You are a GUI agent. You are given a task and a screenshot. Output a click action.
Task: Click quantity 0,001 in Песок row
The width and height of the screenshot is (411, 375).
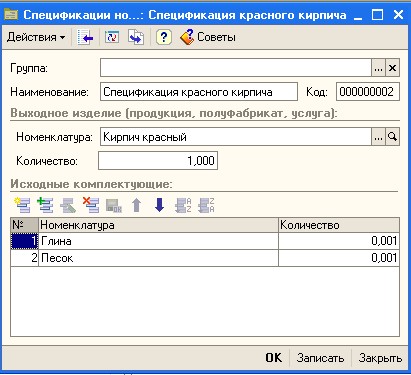[x=339, y=258]
